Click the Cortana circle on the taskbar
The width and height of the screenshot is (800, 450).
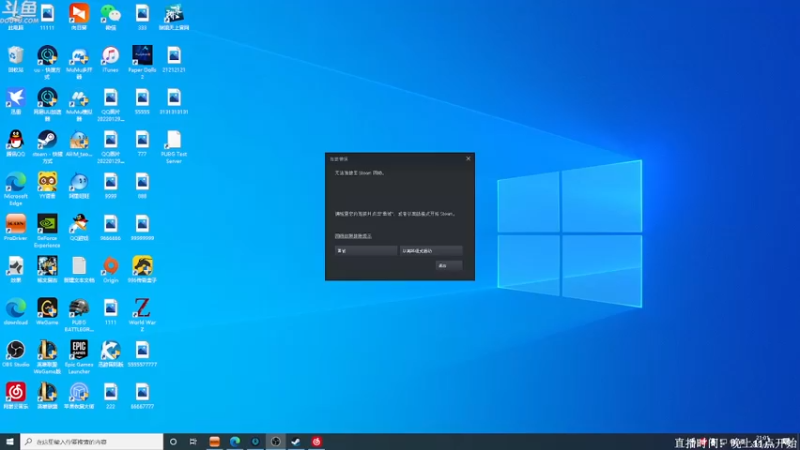173,441
